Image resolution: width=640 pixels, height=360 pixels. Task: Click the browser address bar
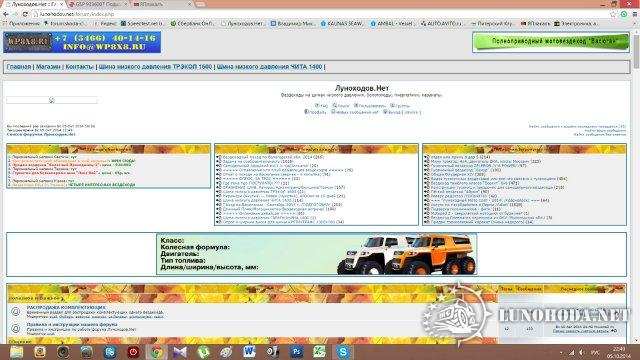318,14
